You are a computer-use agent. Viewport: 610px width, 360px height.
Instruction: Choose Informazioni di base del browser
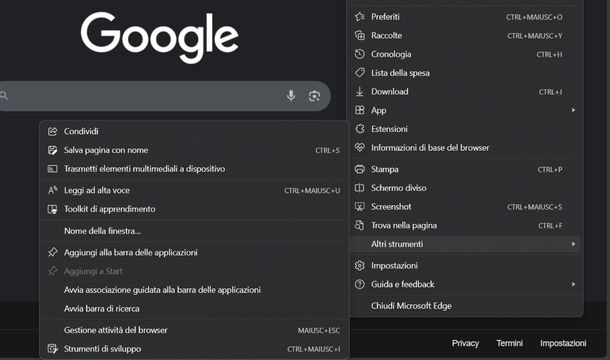(465, 148)
